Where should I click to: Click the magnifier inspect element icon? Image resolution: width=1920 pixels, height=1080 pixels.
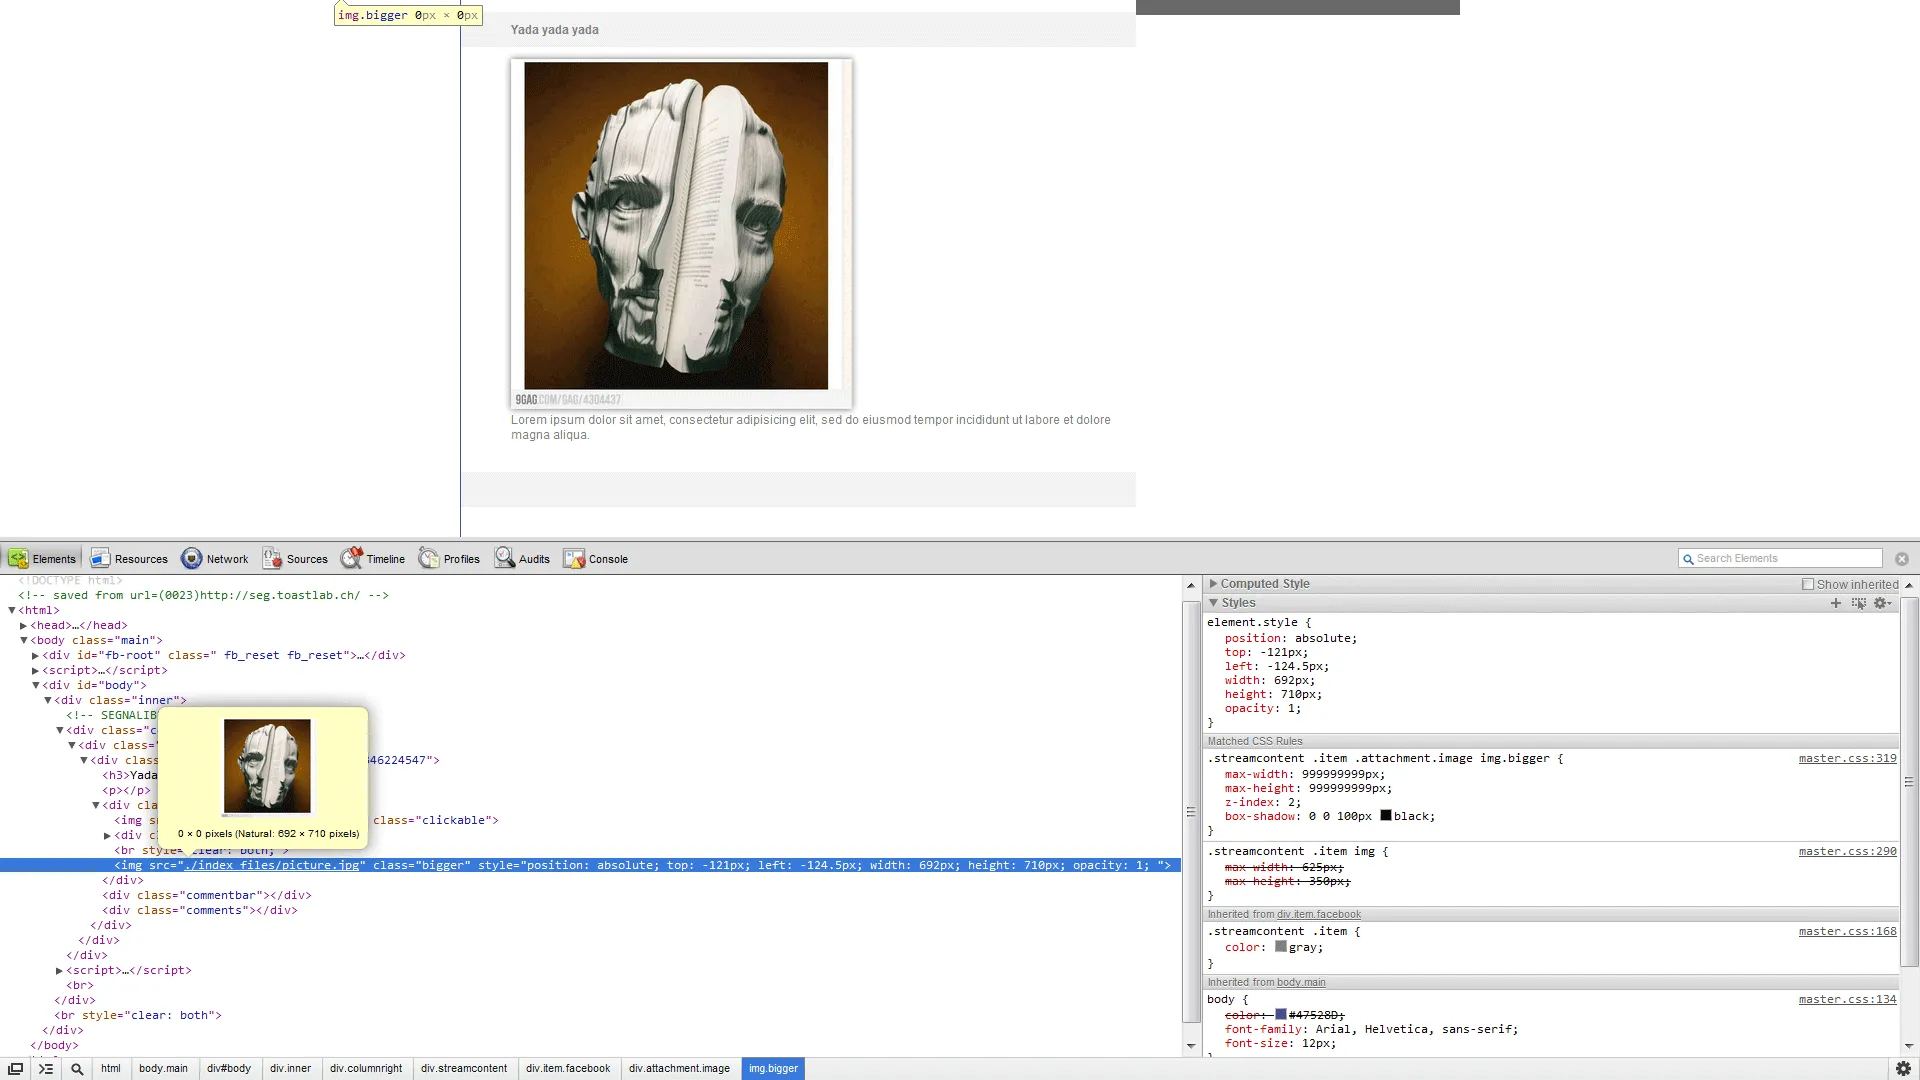tap(77, 1068)
